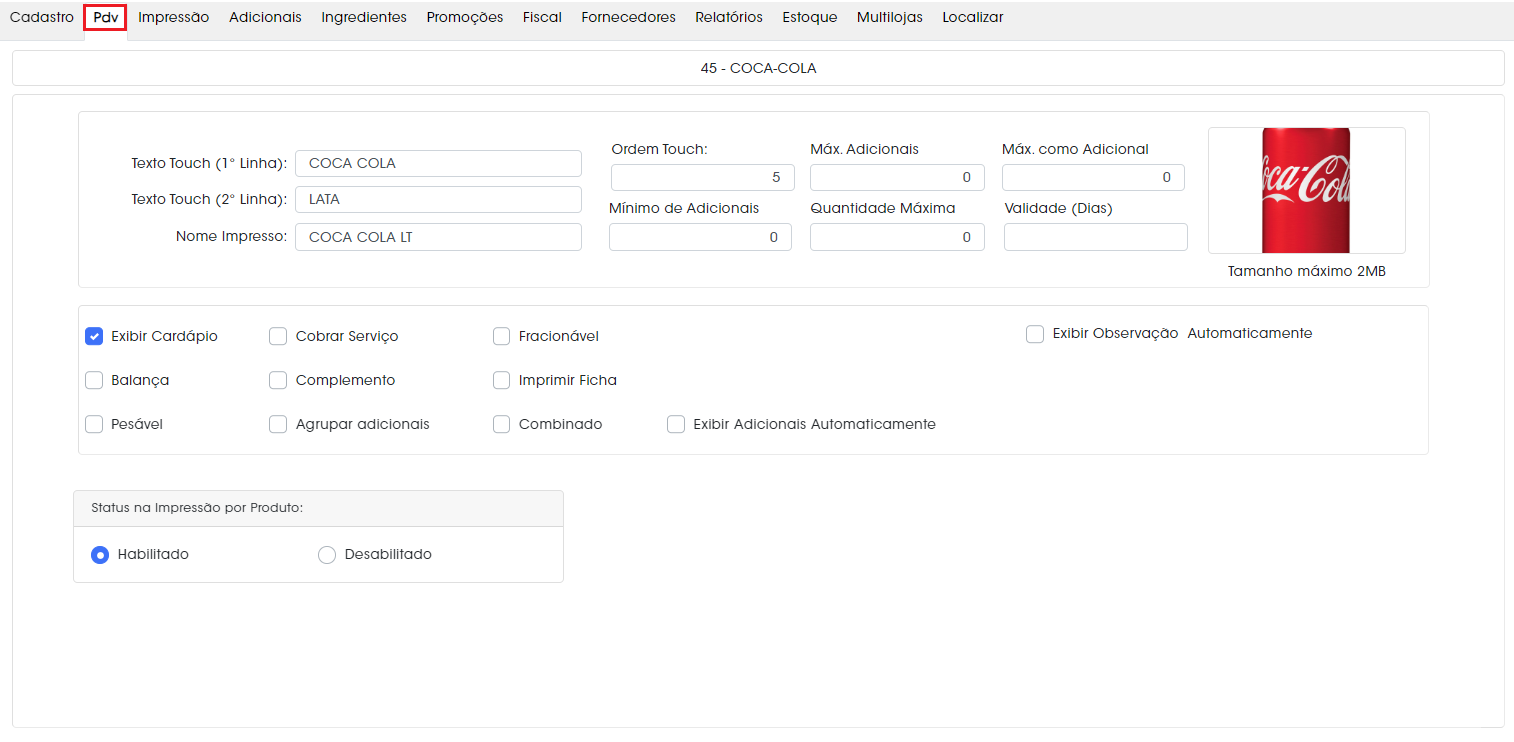This screenshot has height=742, width=1514.
Task: Toggle the Agrupar adicionais checkbox
Action: [278, 424]
